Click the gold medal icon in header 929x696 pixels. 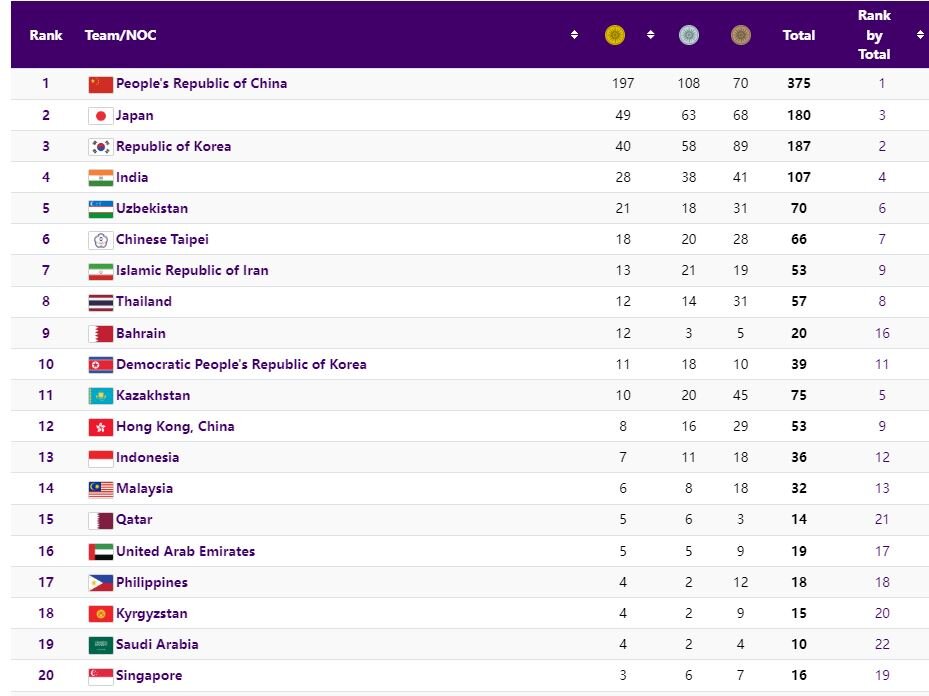pyautogui.click(x=615, y=36)
